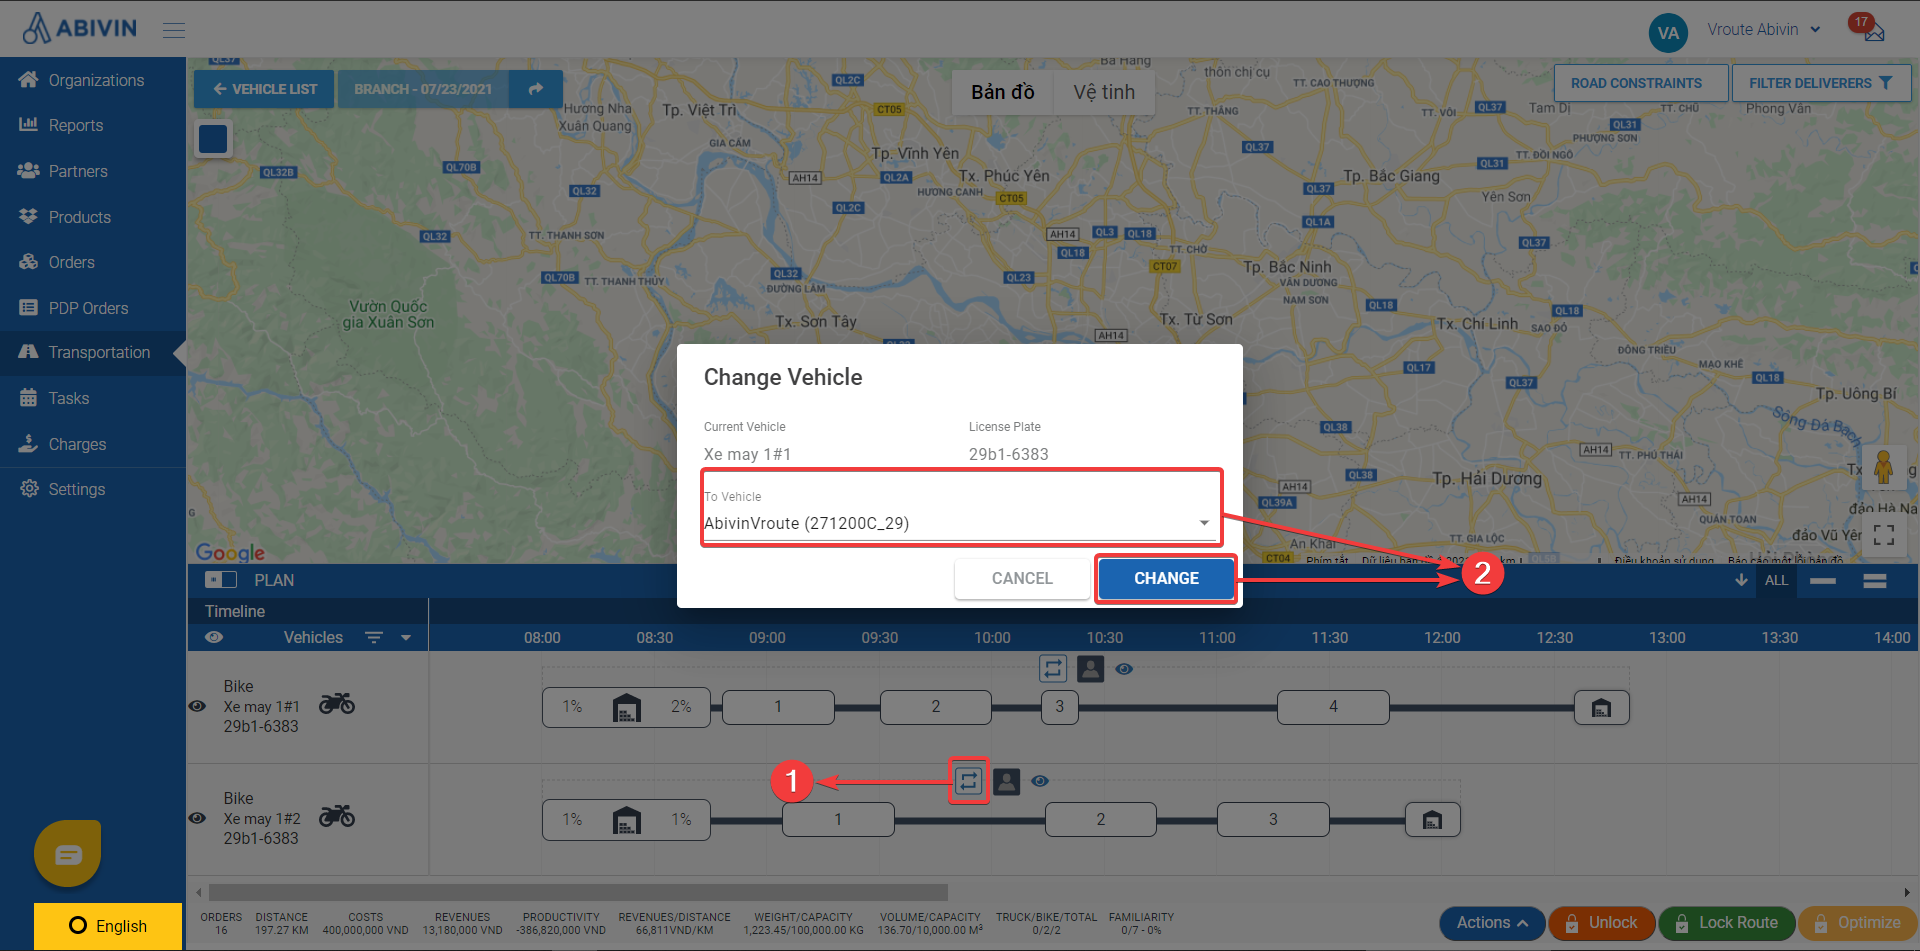This screenshot has height=951, width=1920.
Task: Go to Partners in the sidebar
Action: click(93, 171)
